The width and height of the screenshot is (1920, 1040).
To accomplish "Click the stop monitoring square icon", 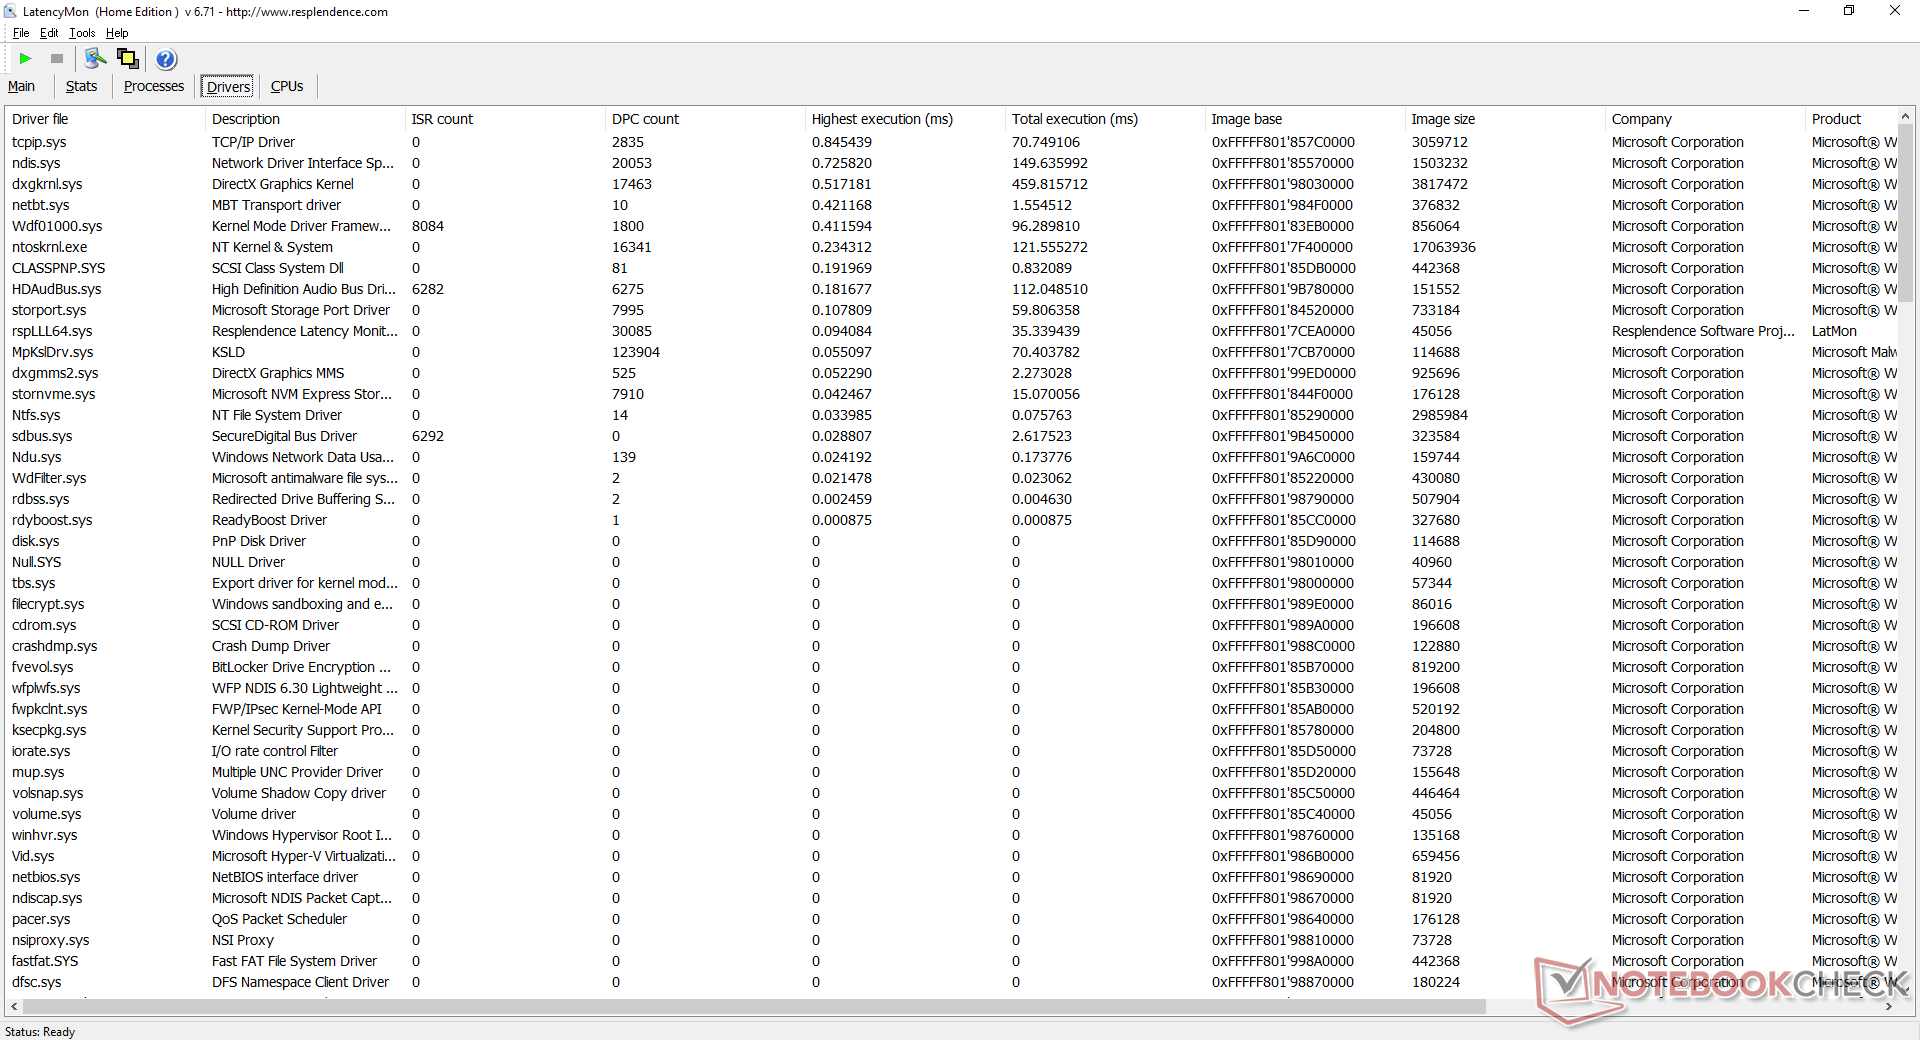I will 57,59.
